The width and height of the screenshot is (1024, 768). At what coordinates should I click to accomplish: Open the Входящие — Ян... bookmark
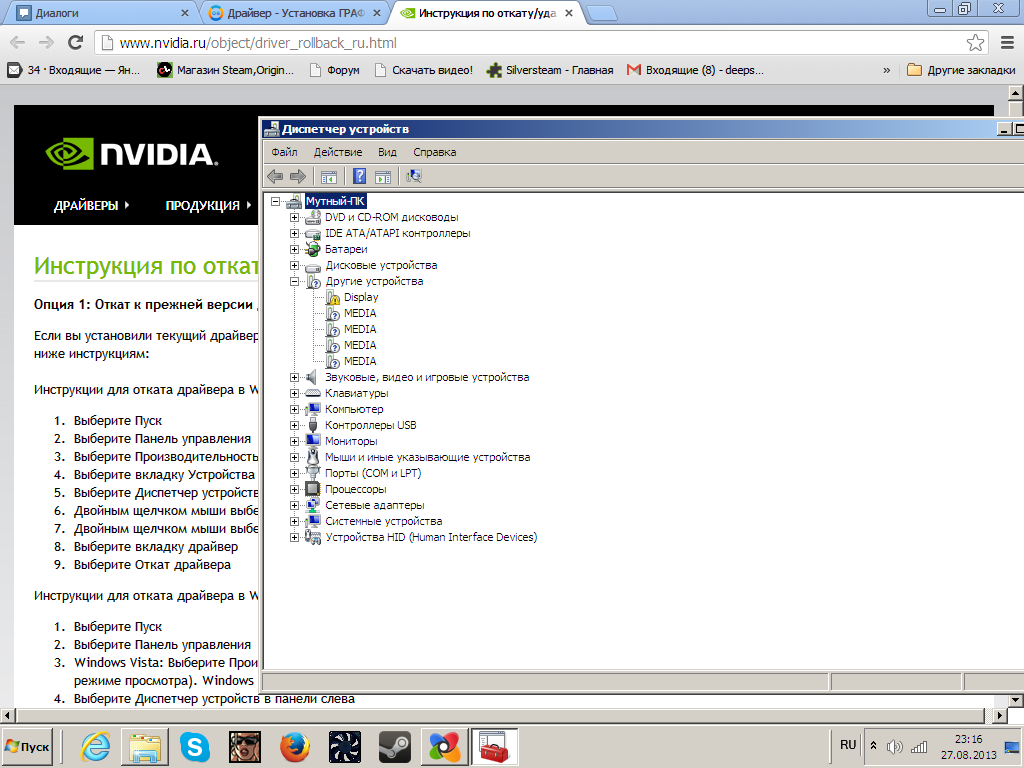[x=74, y=70]
